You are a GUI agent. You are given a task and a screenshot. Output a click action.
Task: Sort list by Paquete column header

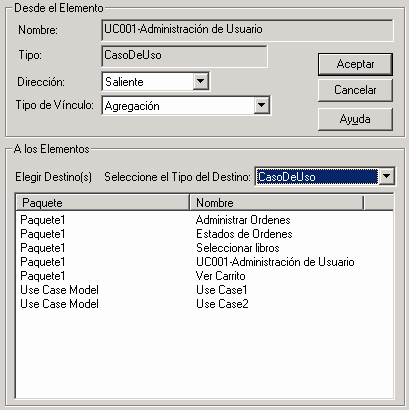103,203
